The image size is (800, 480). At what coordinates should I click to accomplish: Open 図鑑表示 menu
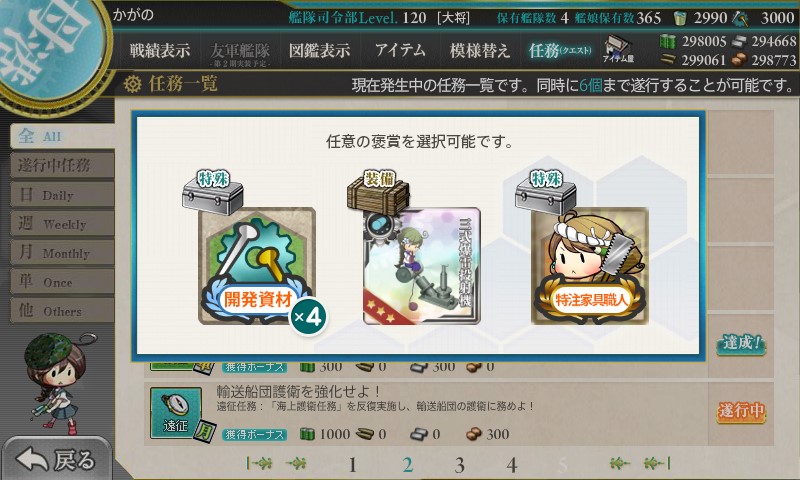click(x=319, y=50)
